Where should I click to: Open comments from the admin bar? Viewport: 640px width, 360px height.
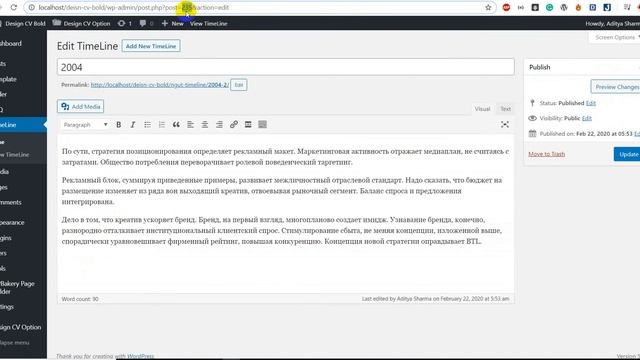click(146, 24)
